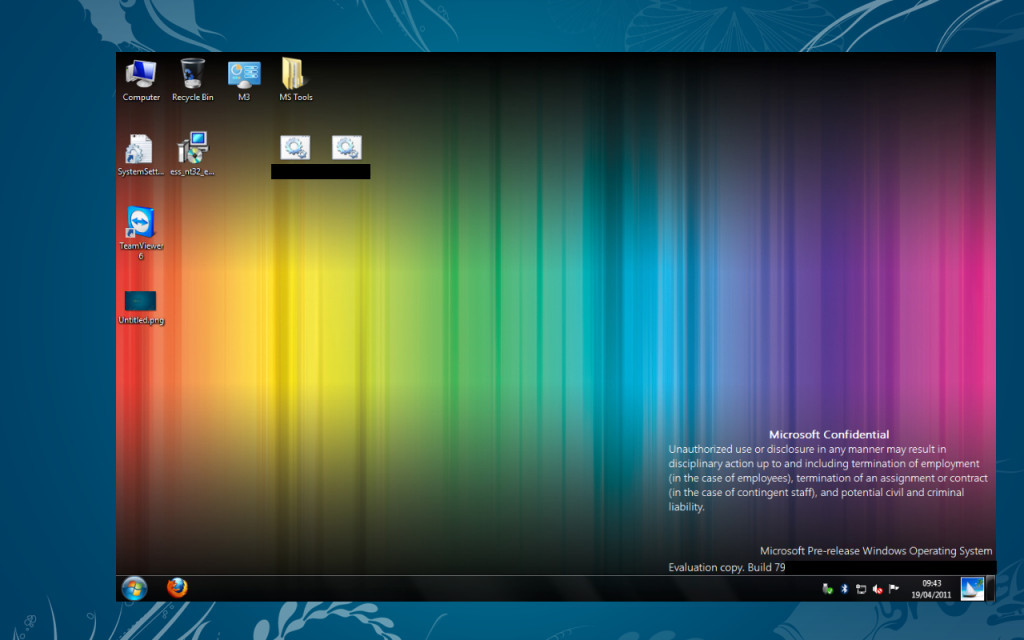Viewport: 1024px width, 640px height.
Task: Select the ess_nt32_e... installer icon
Action: coord(192,155)
